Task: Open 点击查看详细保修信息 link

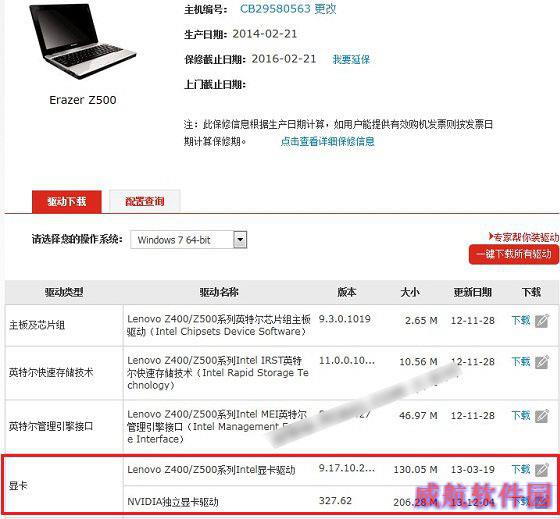Action: (x=328, y=141)
